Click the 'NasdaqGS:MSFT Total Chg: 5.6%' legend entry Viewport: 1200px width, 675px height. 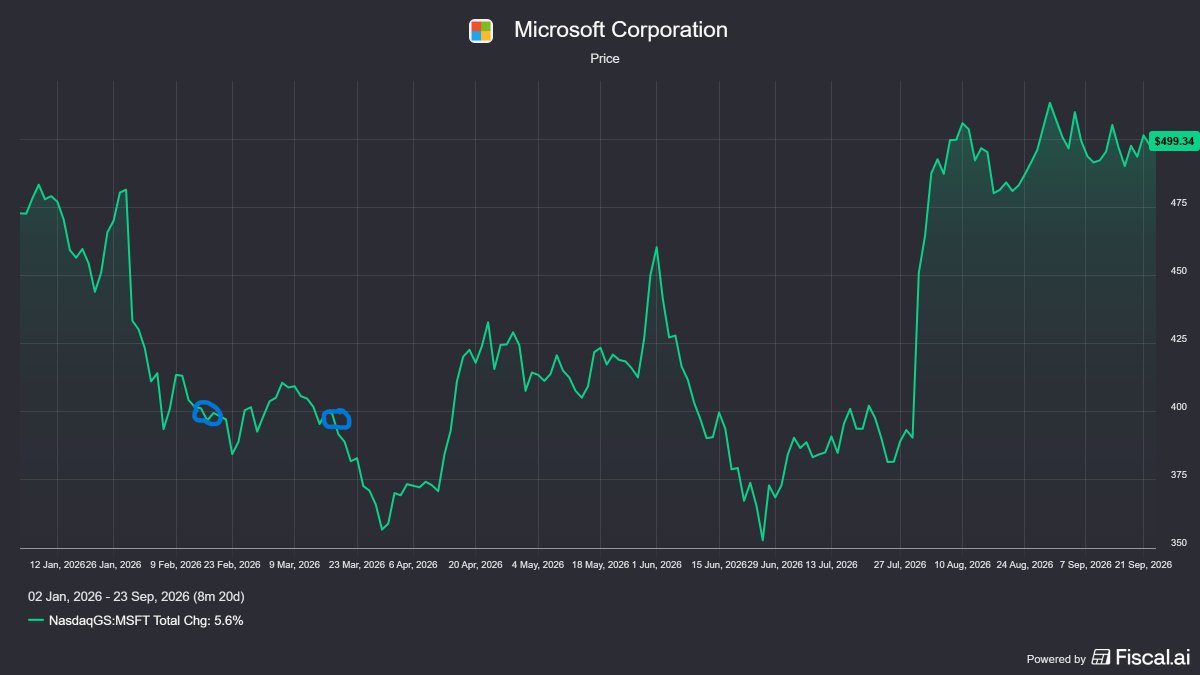tap(146, 621)
